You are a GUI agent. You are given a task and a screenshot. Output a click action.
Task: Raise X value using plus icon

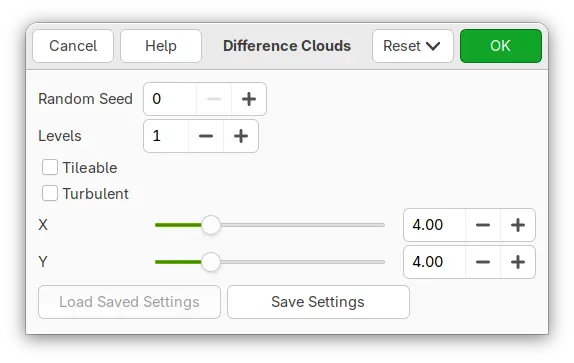[x=518, y=225]
